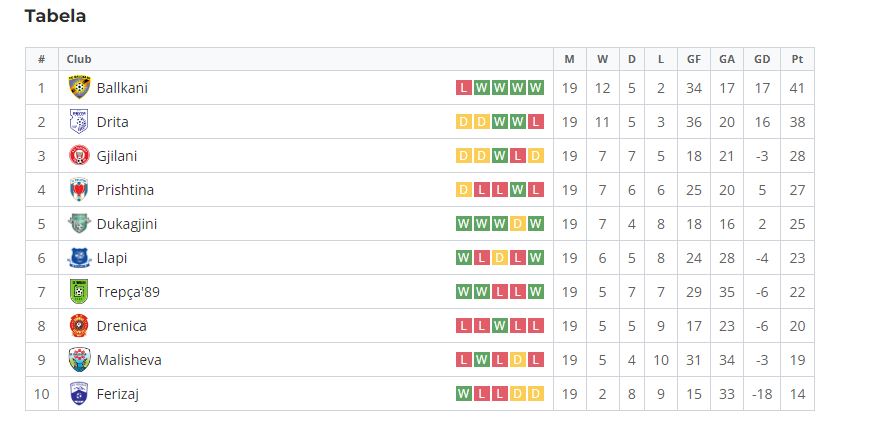Click the Ballkani club crest icon
Image resolution: width=895 pixels, height=431 pixels.
(x=79, y=87)
